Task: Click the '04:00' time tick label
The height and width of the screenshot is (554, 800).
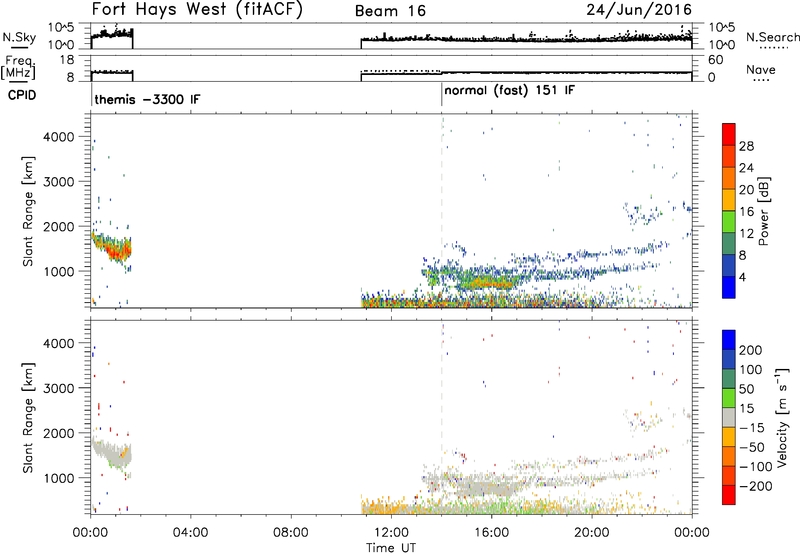Action: 190,533
